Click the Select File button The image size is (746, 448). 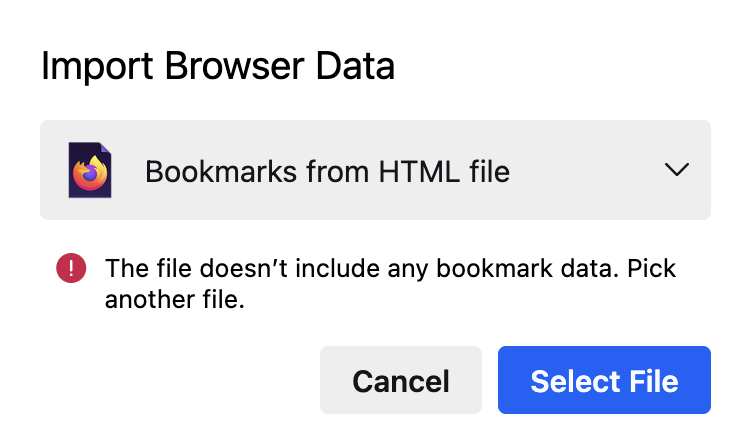(604, 380)
